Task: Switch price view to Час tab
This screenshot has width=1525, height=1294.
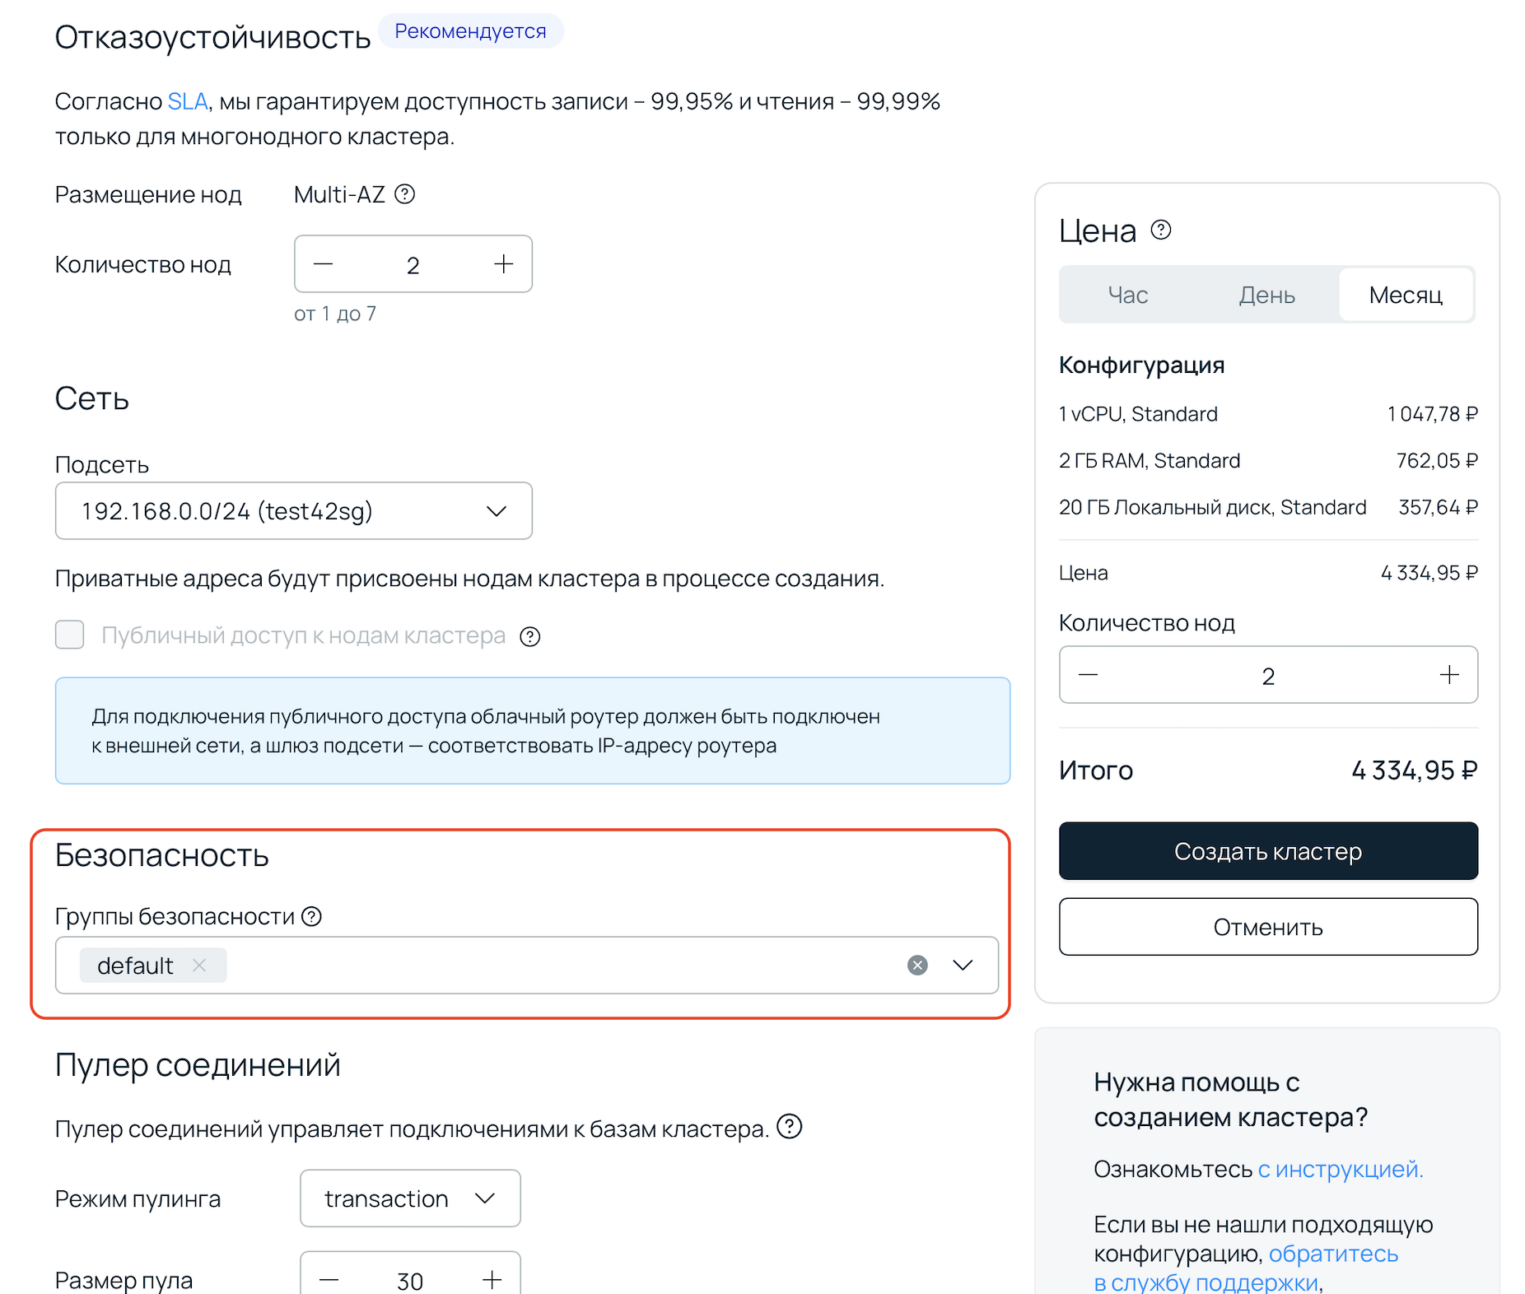Action: pos(1128,295)
